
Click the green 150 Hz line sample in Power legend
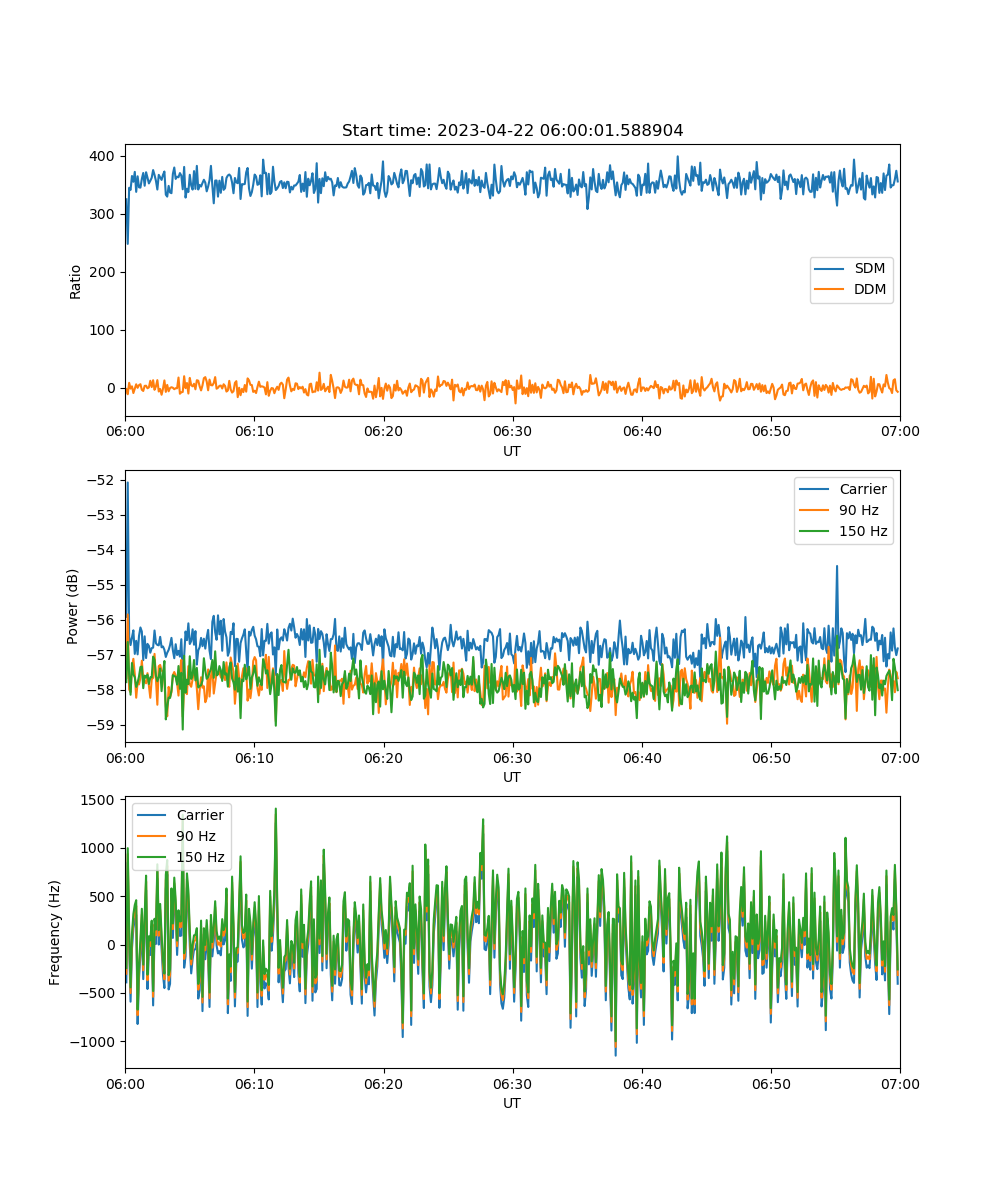(x=816, y=532)
